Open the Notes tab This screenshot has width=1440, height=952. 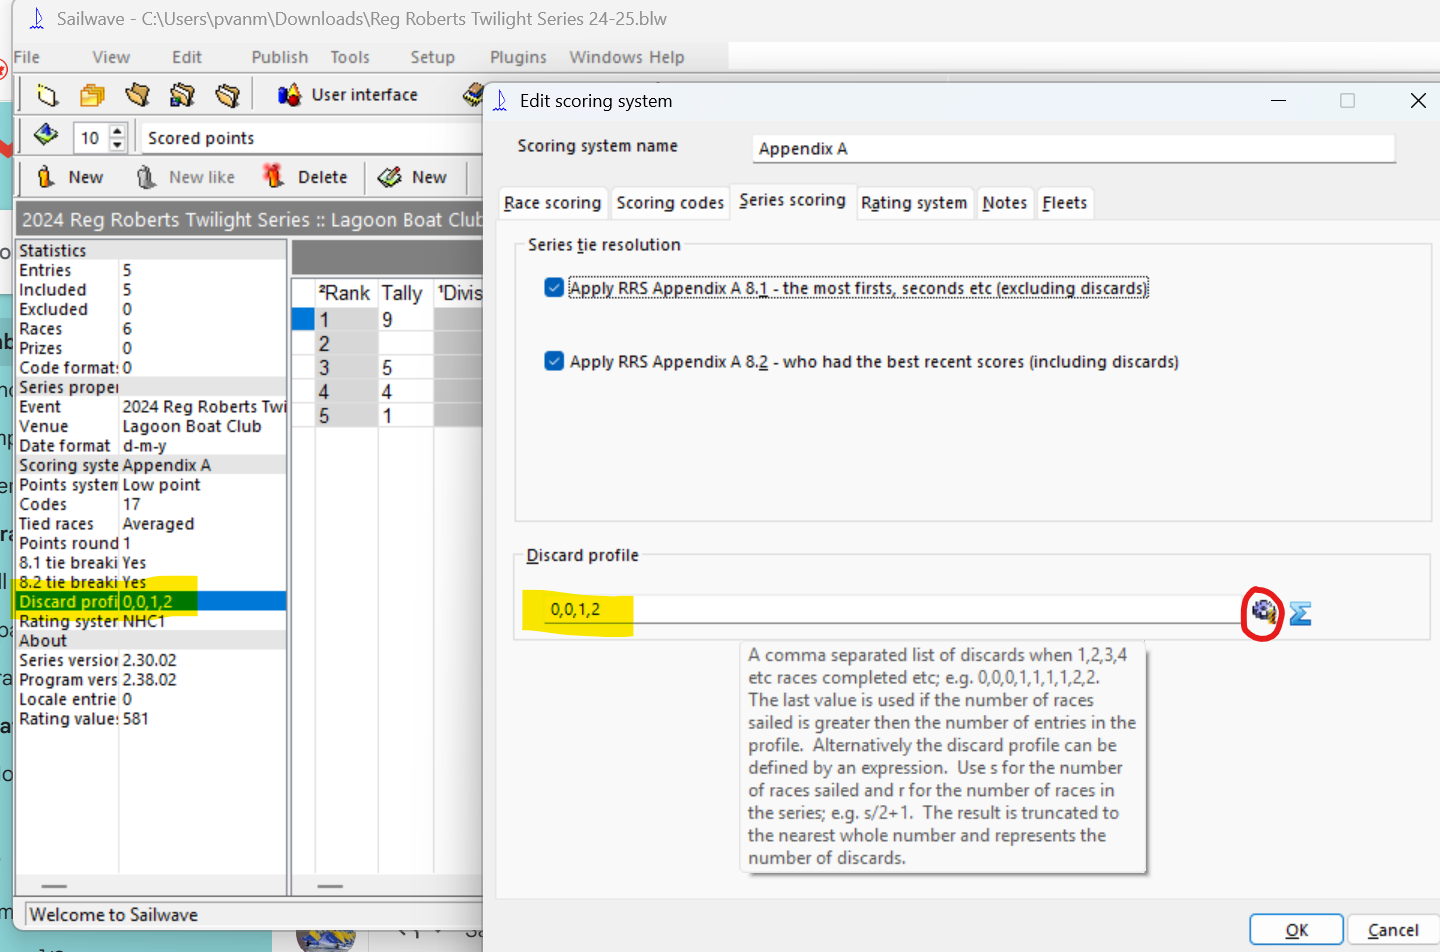[1005, 203]
